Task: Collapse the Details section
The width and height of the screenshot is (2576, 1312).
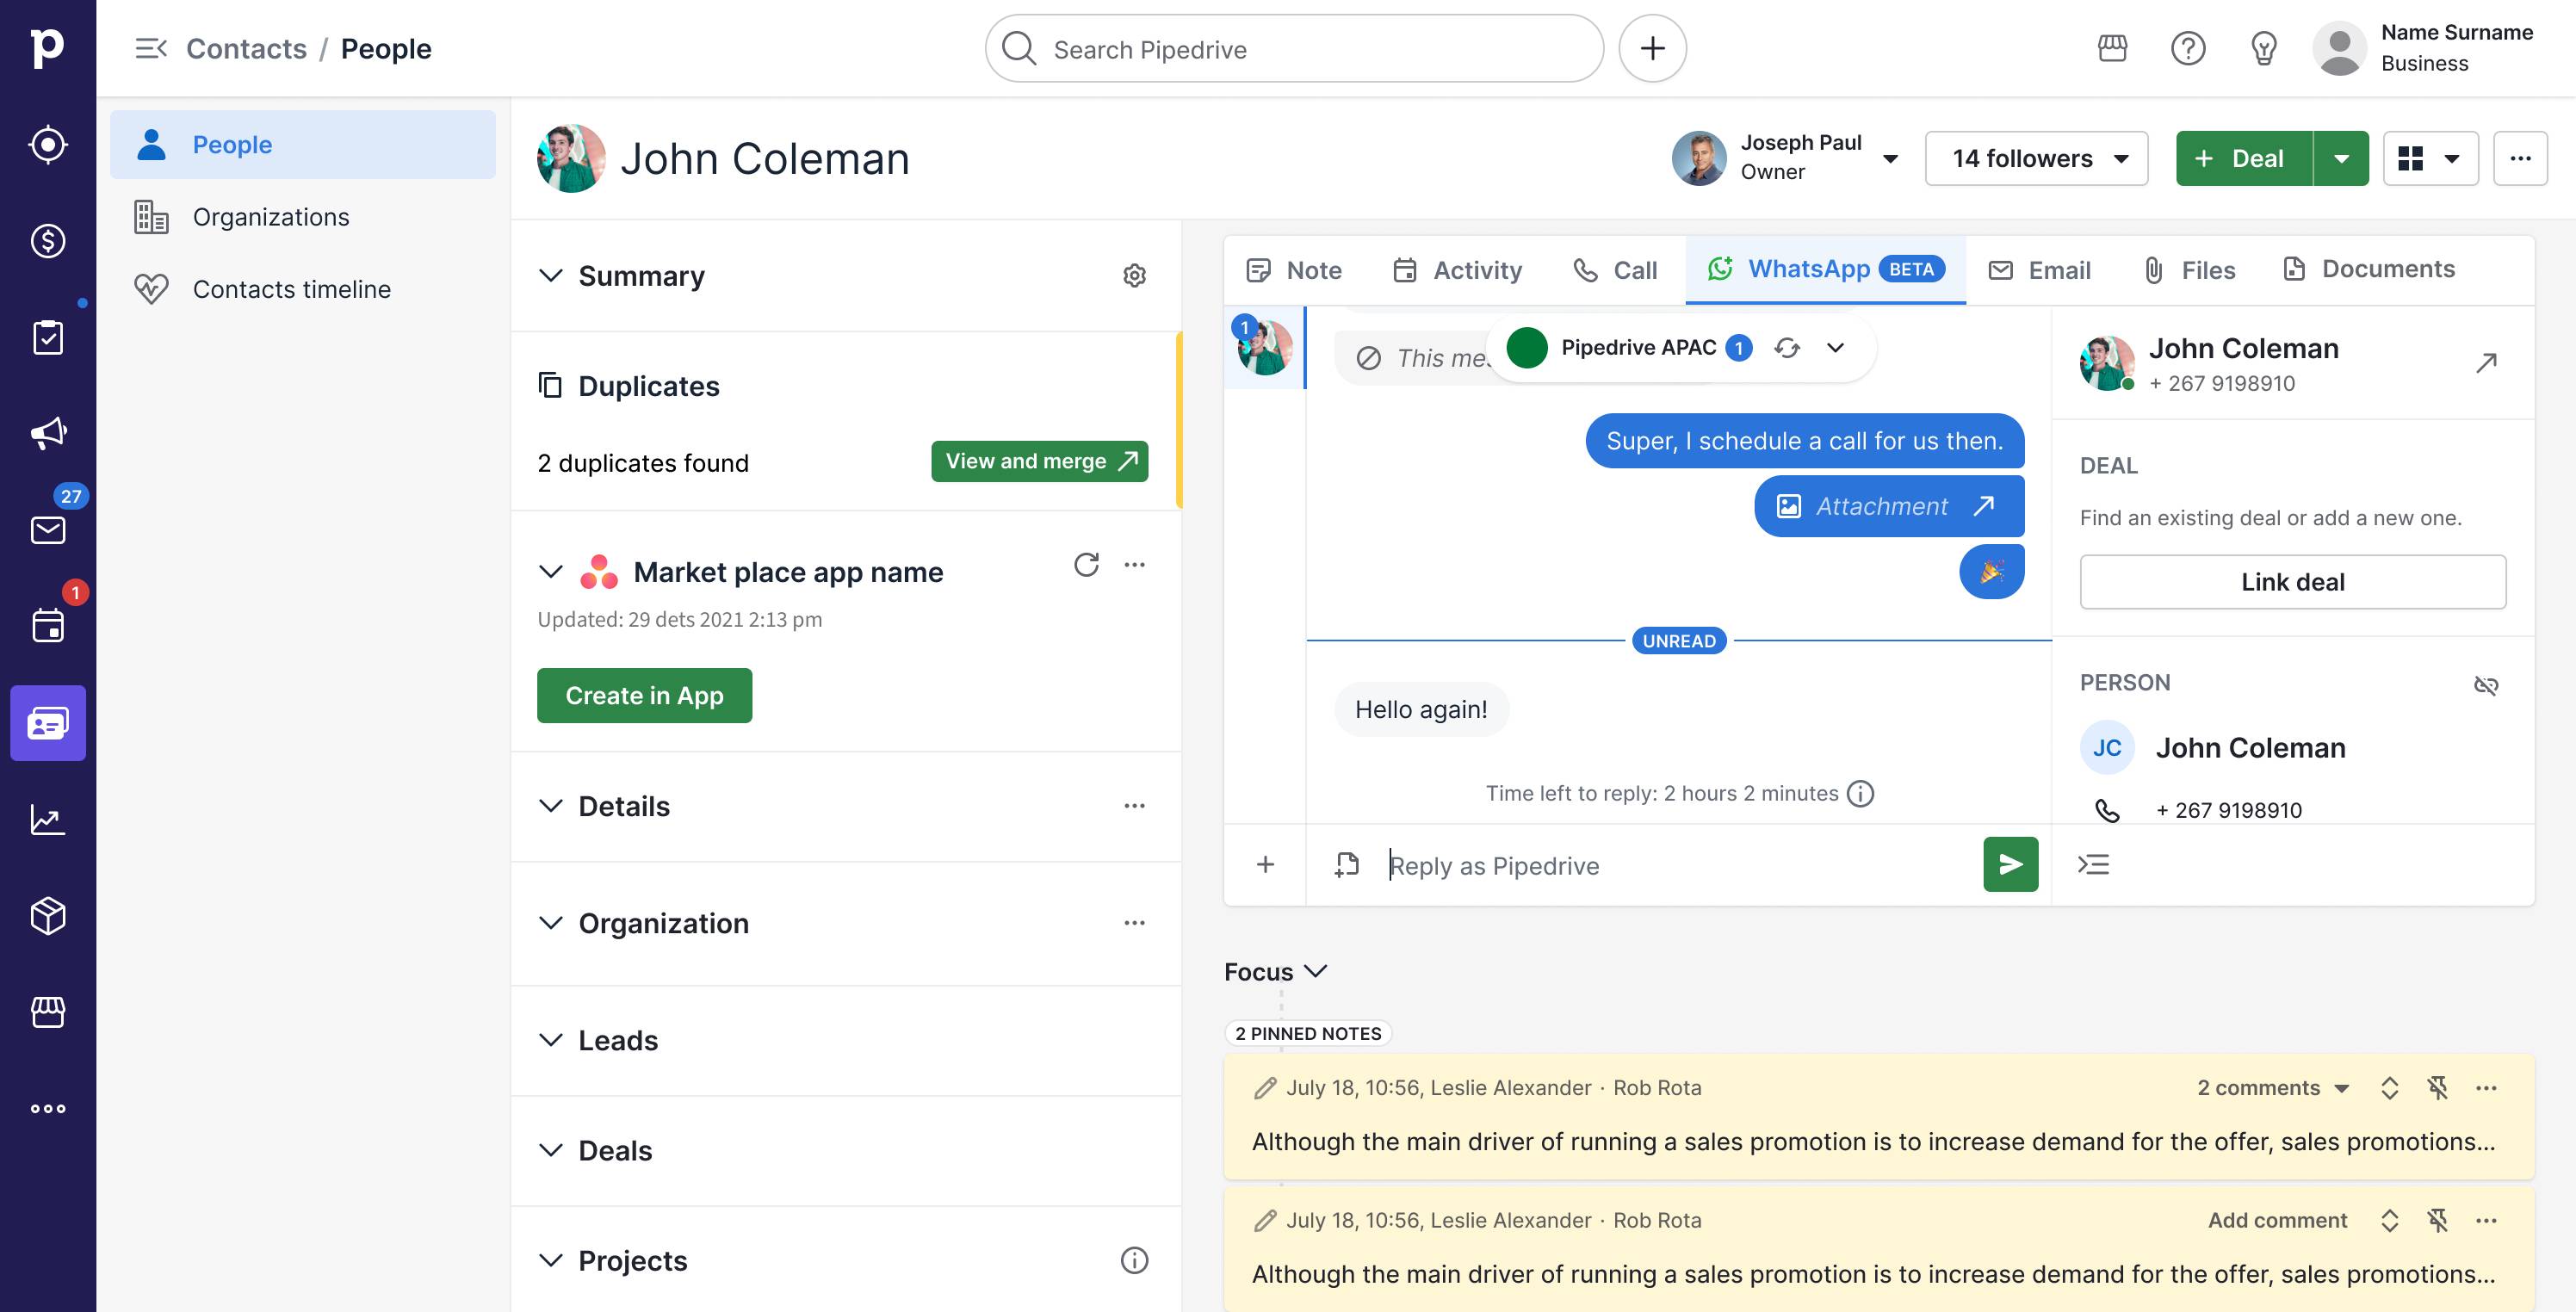Action: pyautogui.click(x=551, y=806)
